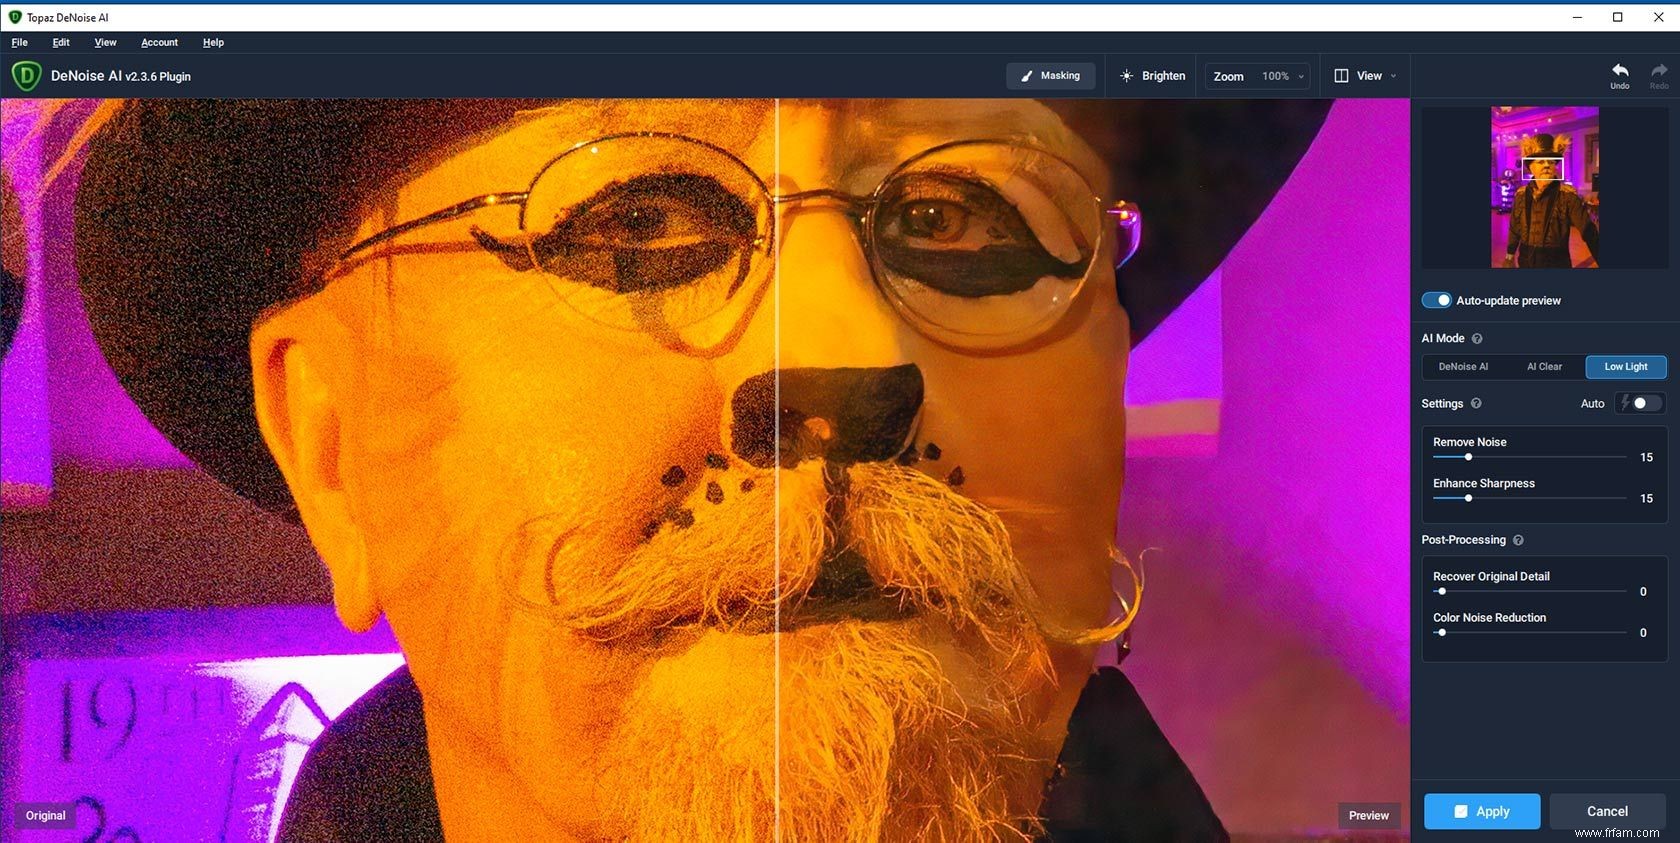Click the Undo arrow
Image resolution: width=1680 pixels, height=843 pixels.
click(x=1620, y=75)
